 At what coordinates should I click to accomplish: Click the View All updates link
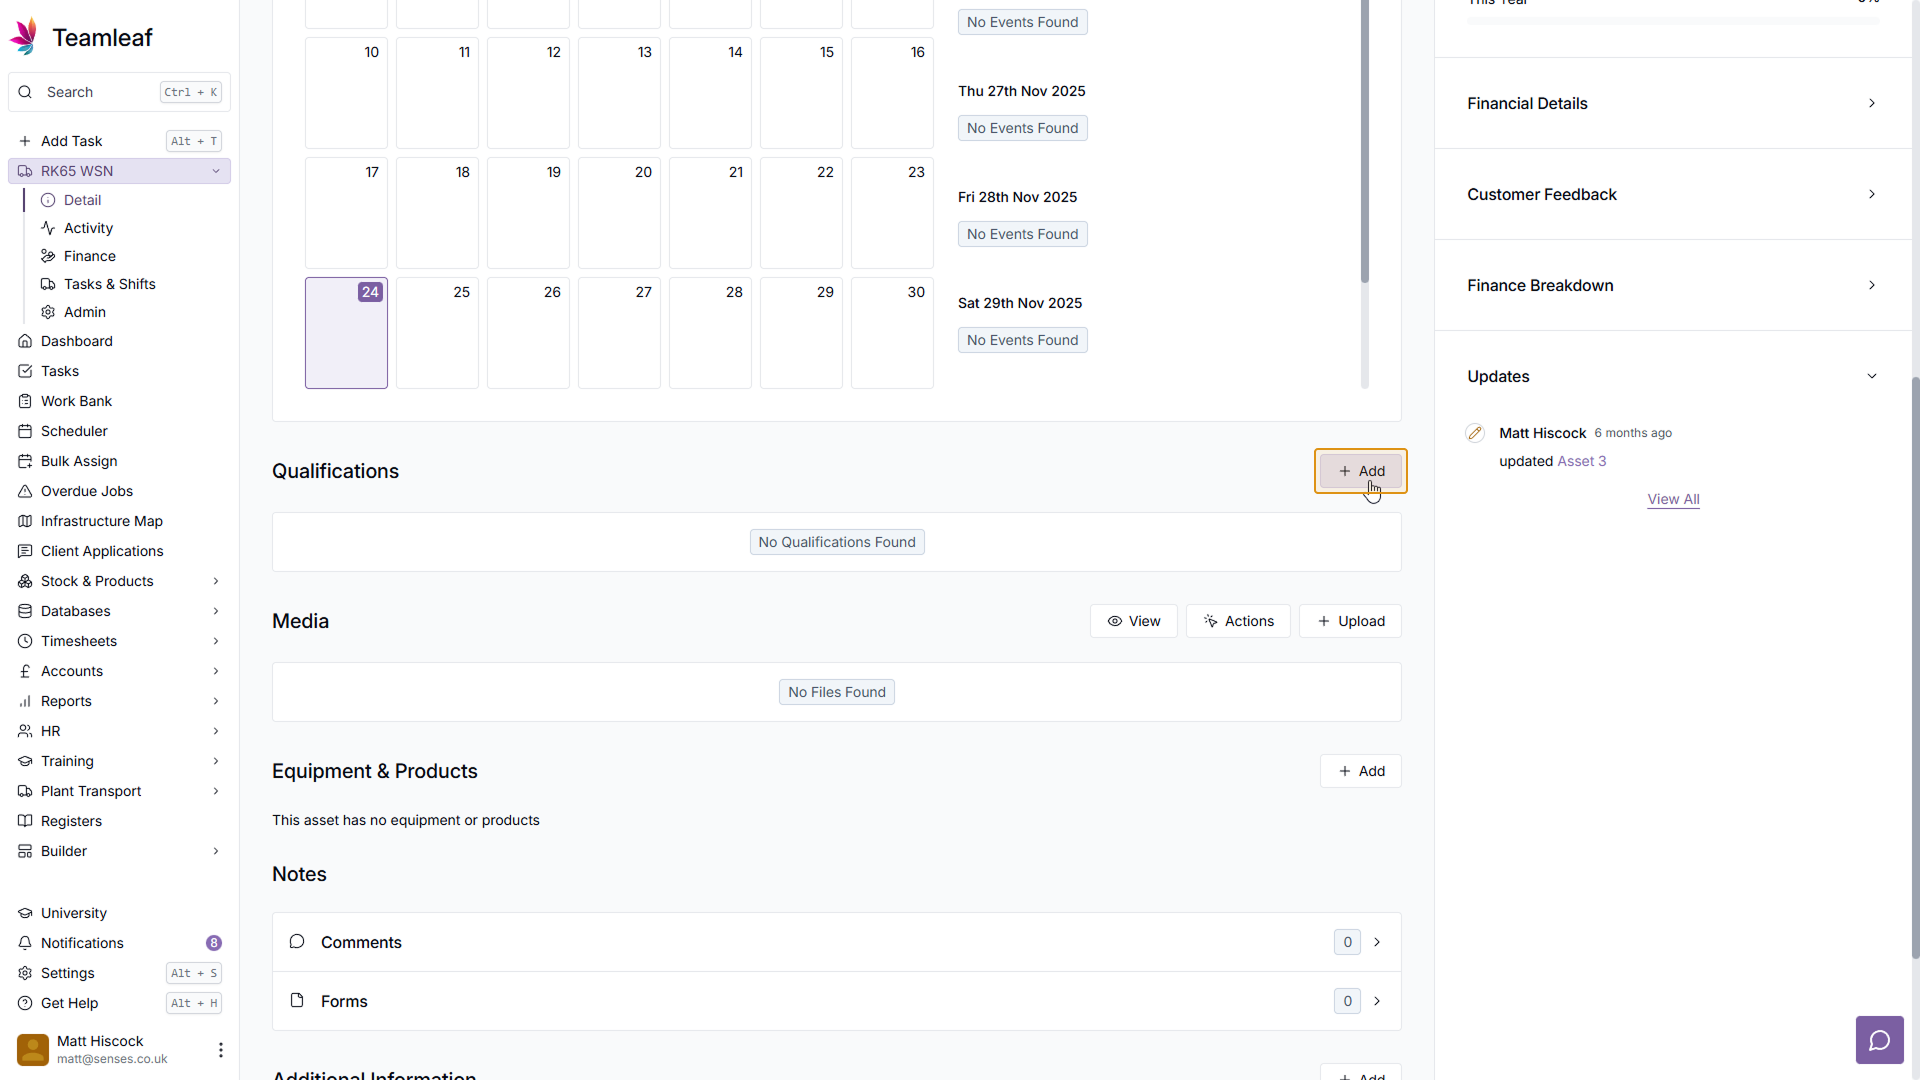click(1673, 499)
